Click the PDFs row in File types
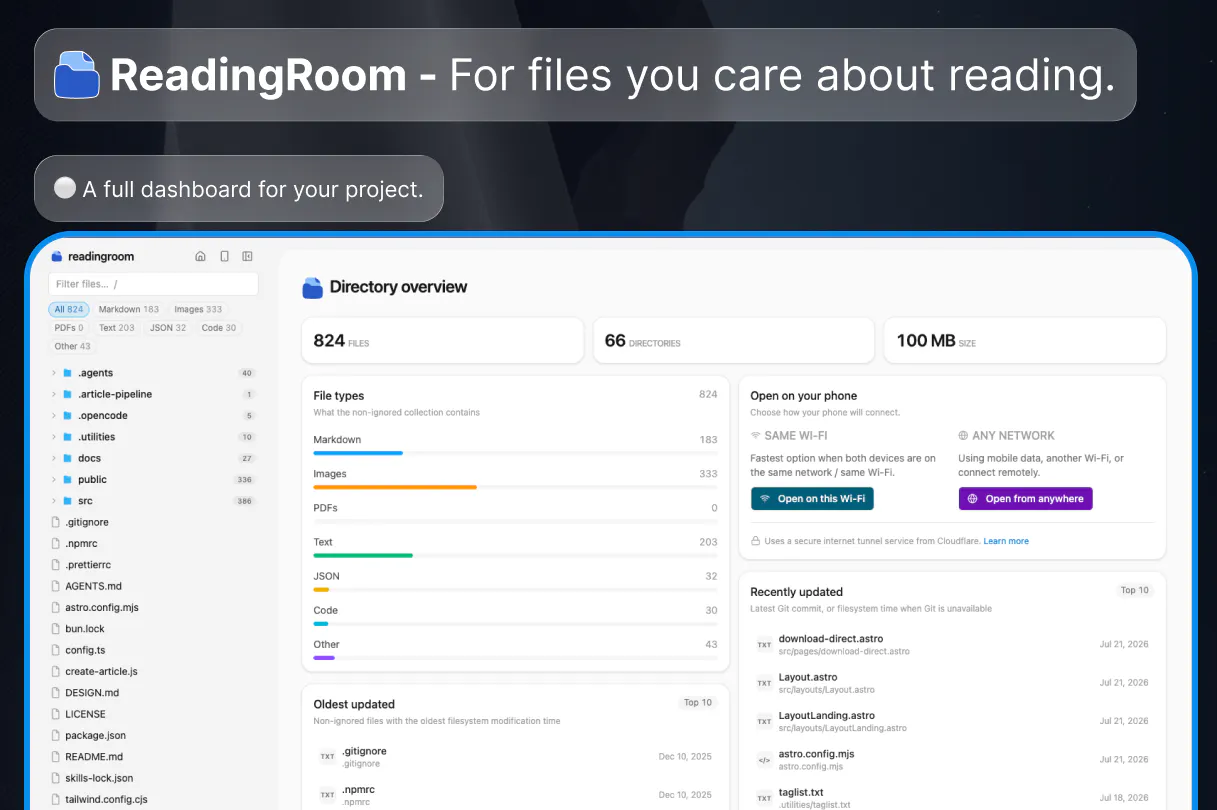The image size is (1217, 810). coord(516,512)
